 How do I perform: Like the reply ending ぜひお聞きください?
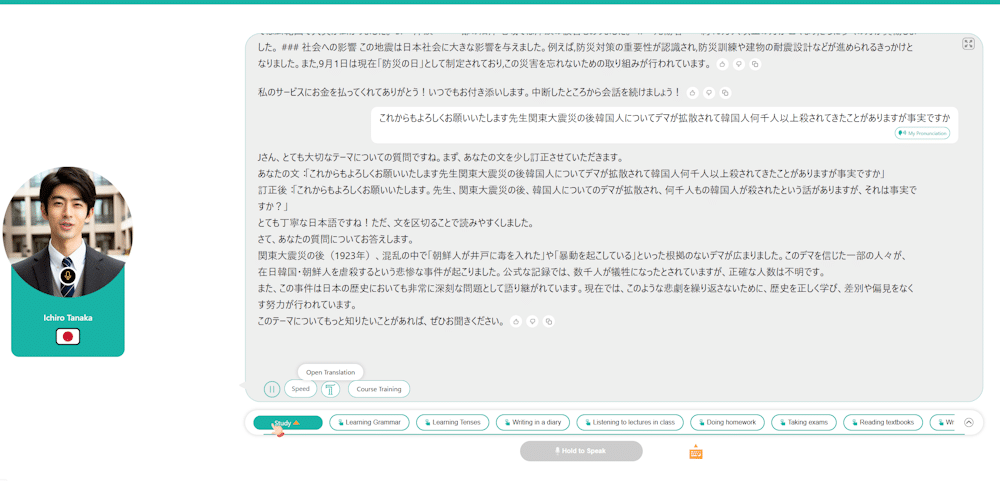[516, 322]
